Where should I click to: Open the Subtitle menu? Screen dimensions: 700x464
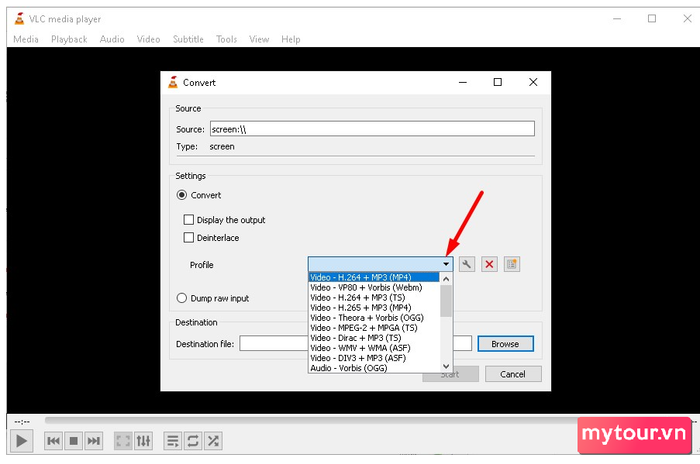pyautogui.click(x=187, y=39)
